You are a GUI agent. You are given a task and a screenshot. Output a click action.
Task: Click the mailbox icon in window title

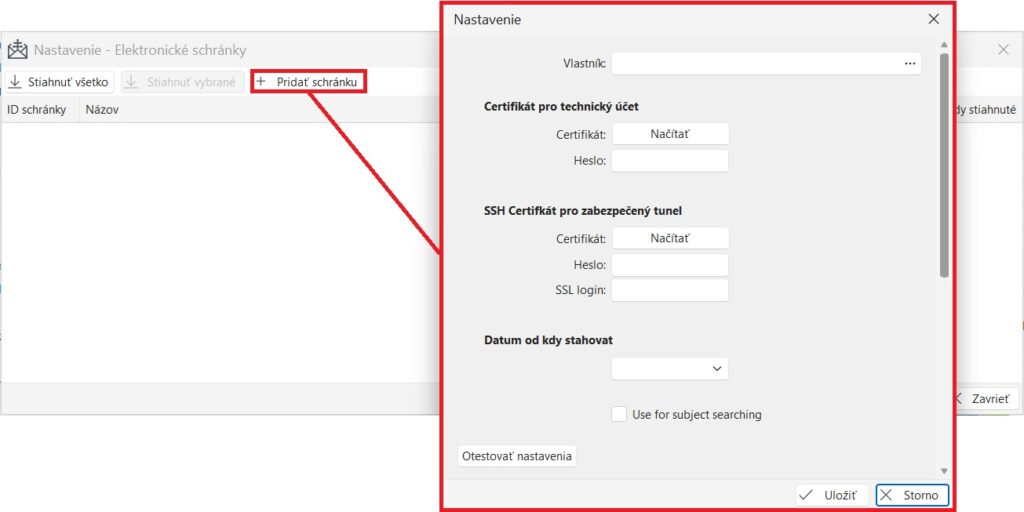pyautogui.click(x=18, y=50)
